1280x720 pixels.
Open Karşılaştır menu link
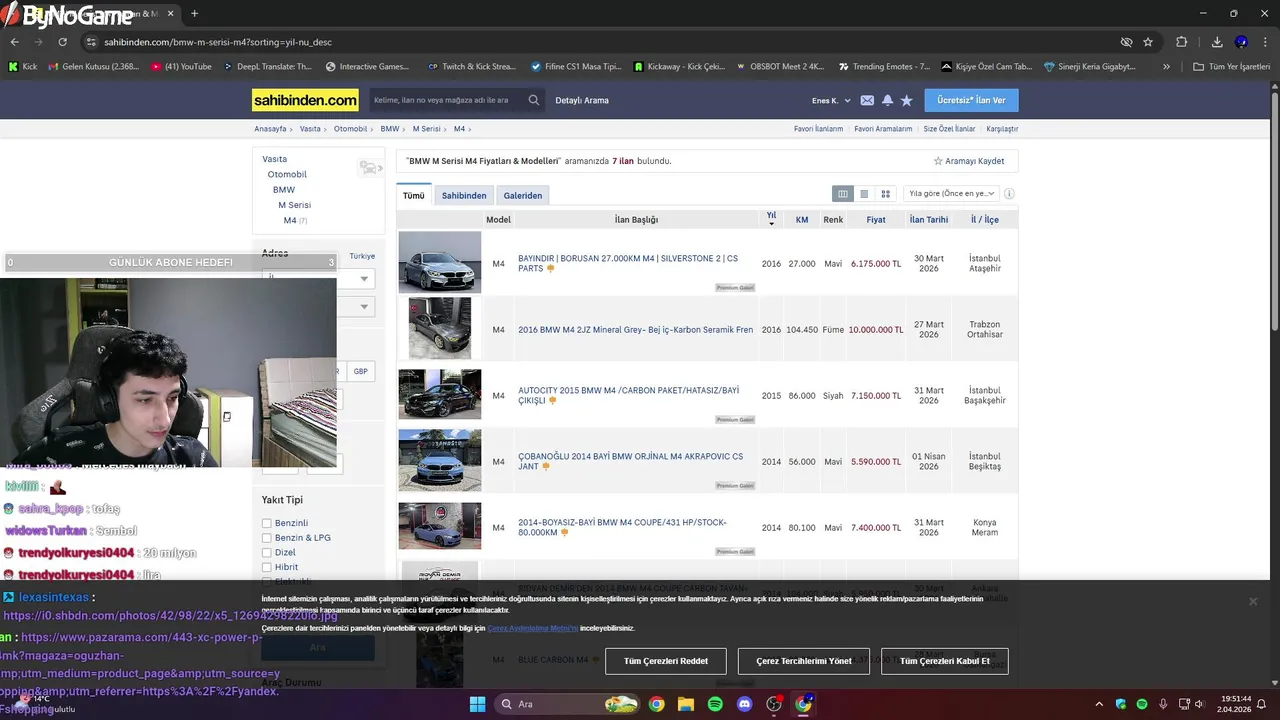(1002, 129)
